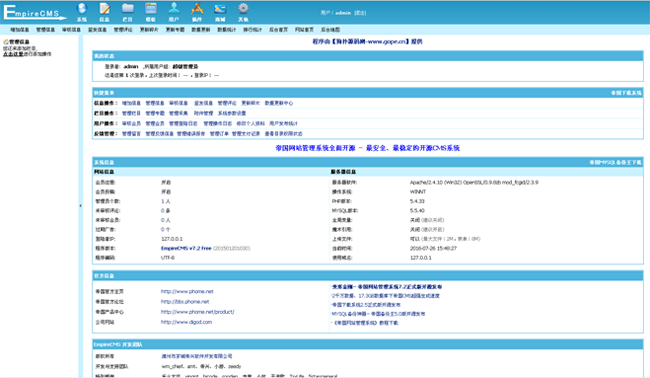Screen dimensions: 650x378
Task: Open the 系统参数设置 quick menu link
Action: point(232,113)
